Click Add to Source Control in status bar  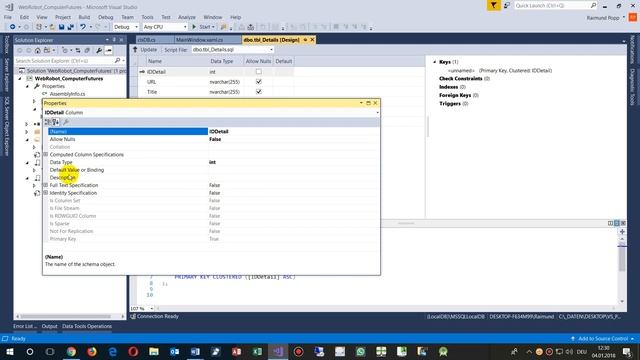pos(602,339)
